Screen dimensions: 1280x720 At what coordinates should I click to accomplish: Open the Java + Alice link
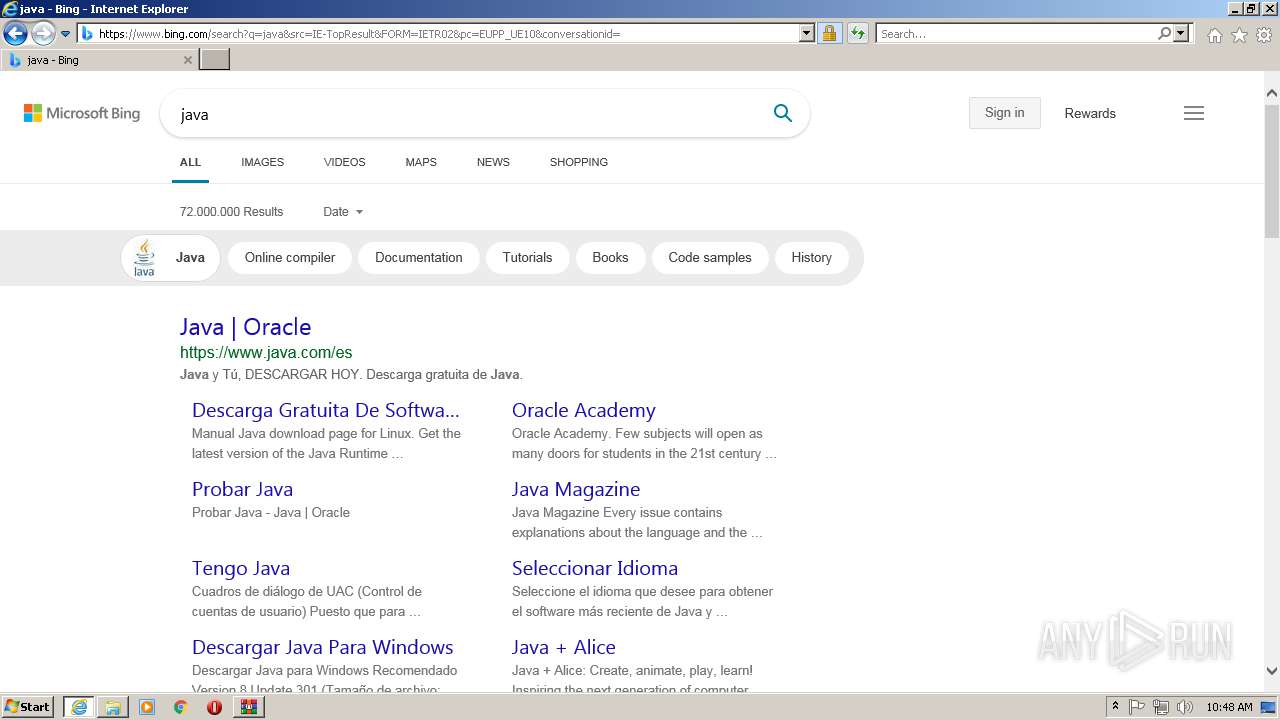(x=564, y=647)
